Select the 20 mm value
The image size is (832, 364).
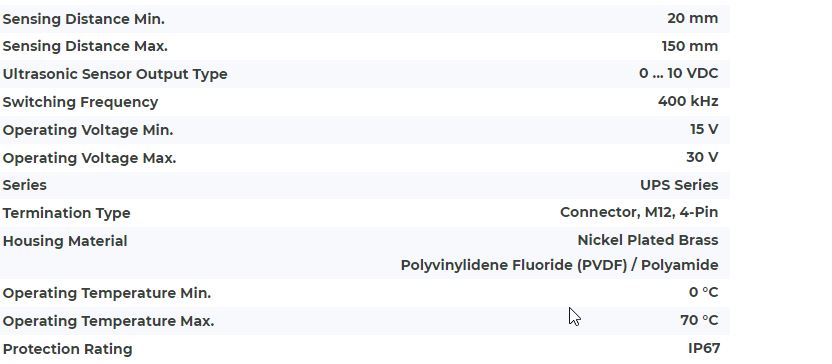click(x=692, y=19)
